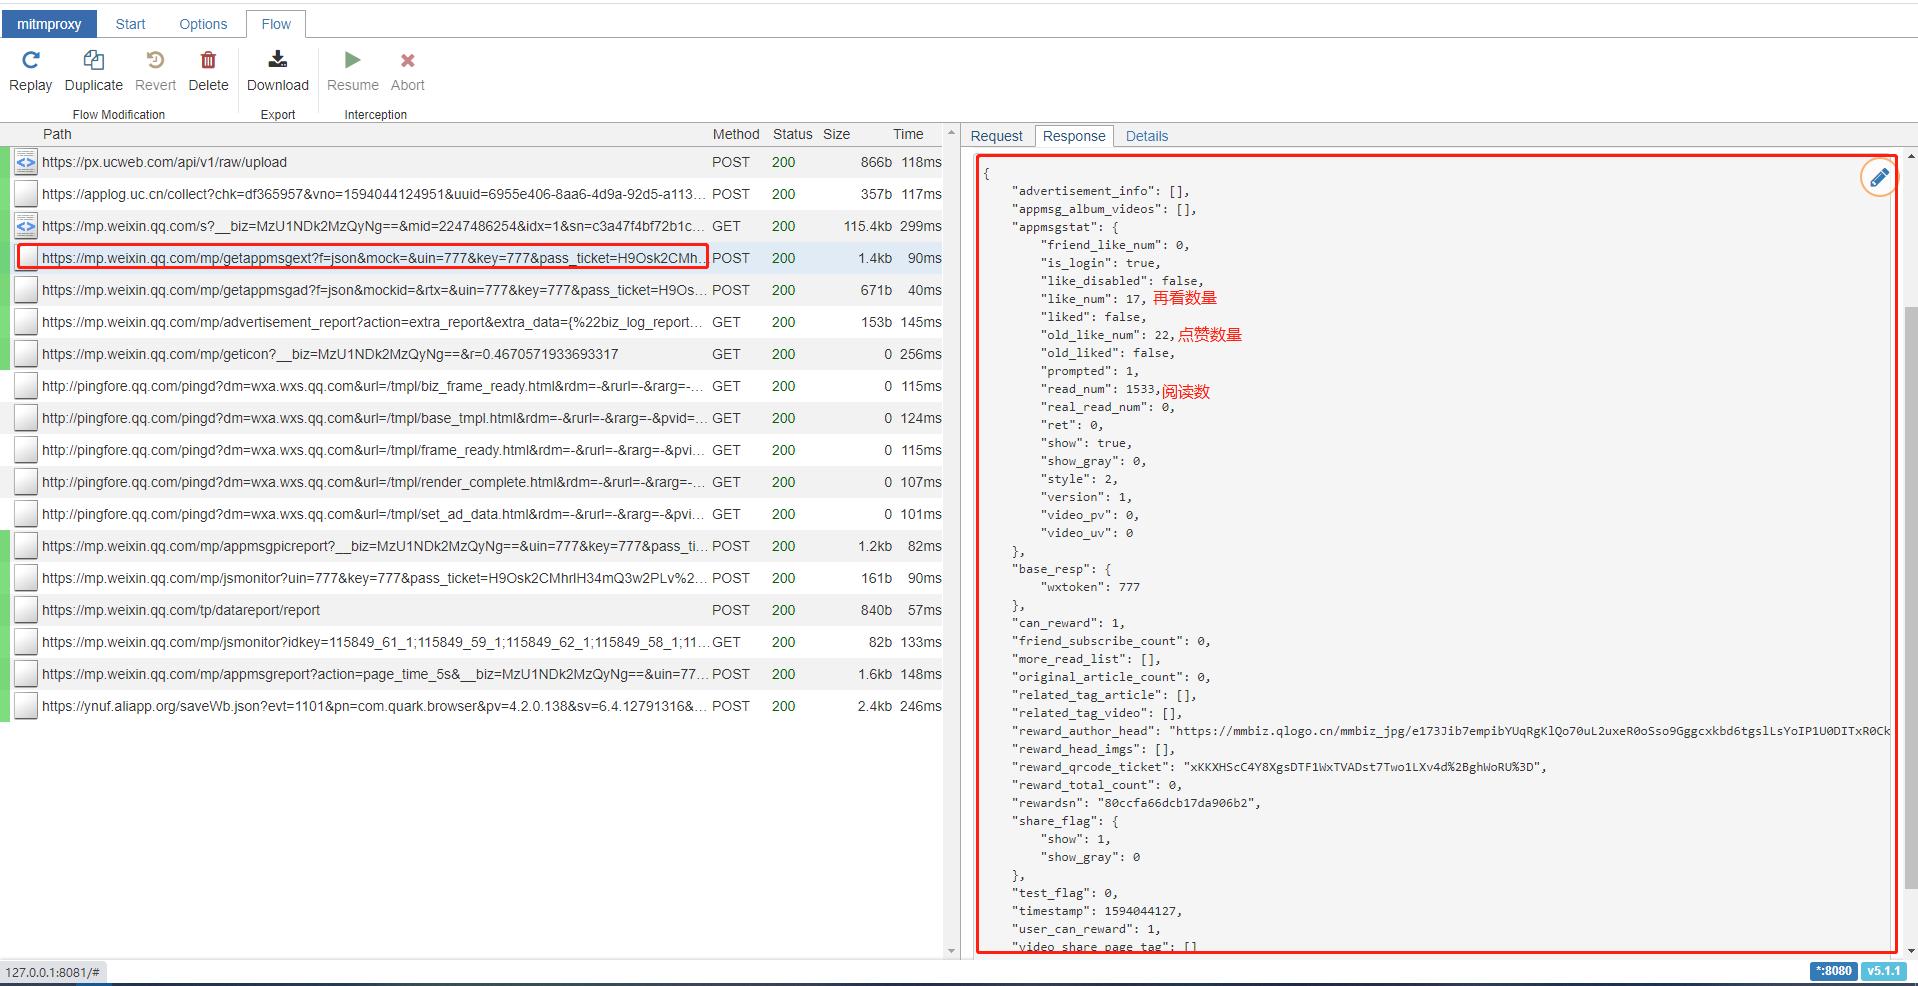Switch to the Options tab

(203, 24)
